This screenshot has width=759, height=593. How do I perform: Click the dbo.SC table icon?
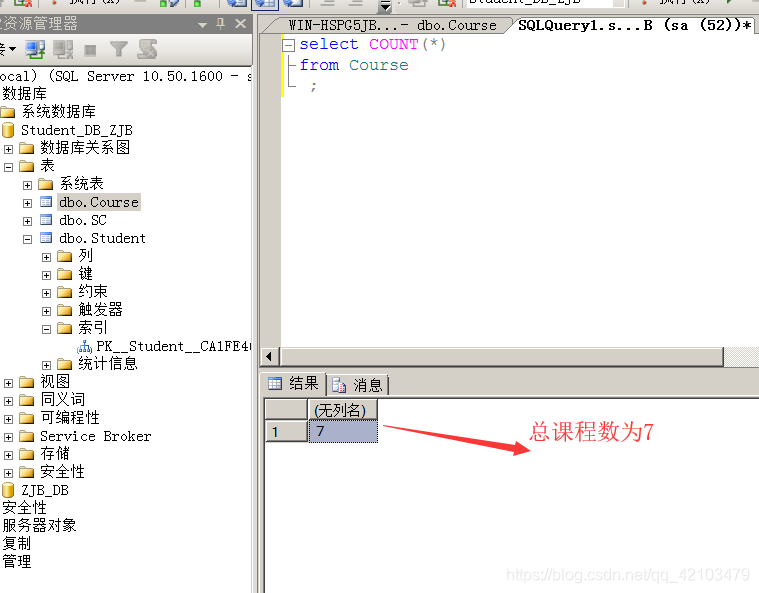coord(46,220)
